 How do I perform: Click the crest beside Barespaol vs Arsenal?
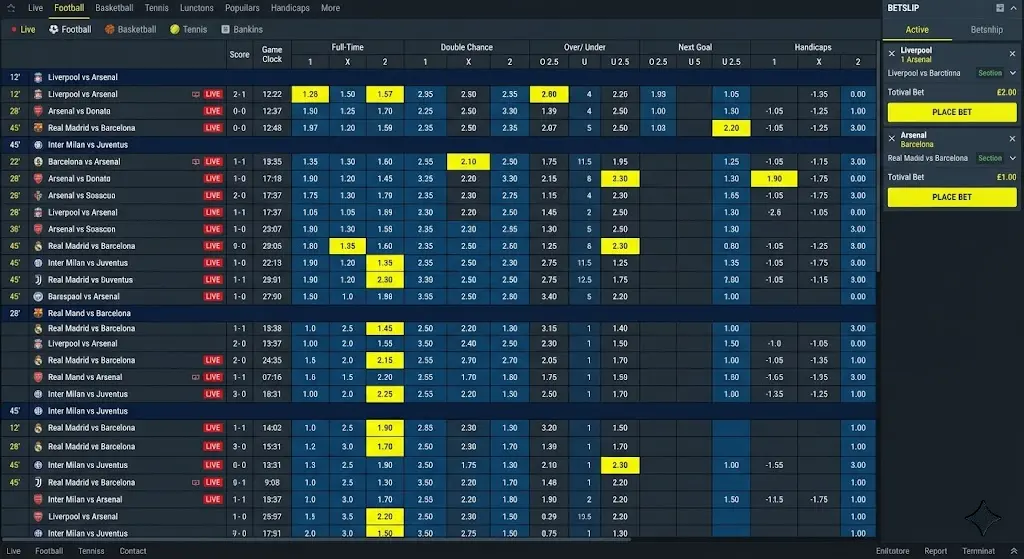[38, 296]
